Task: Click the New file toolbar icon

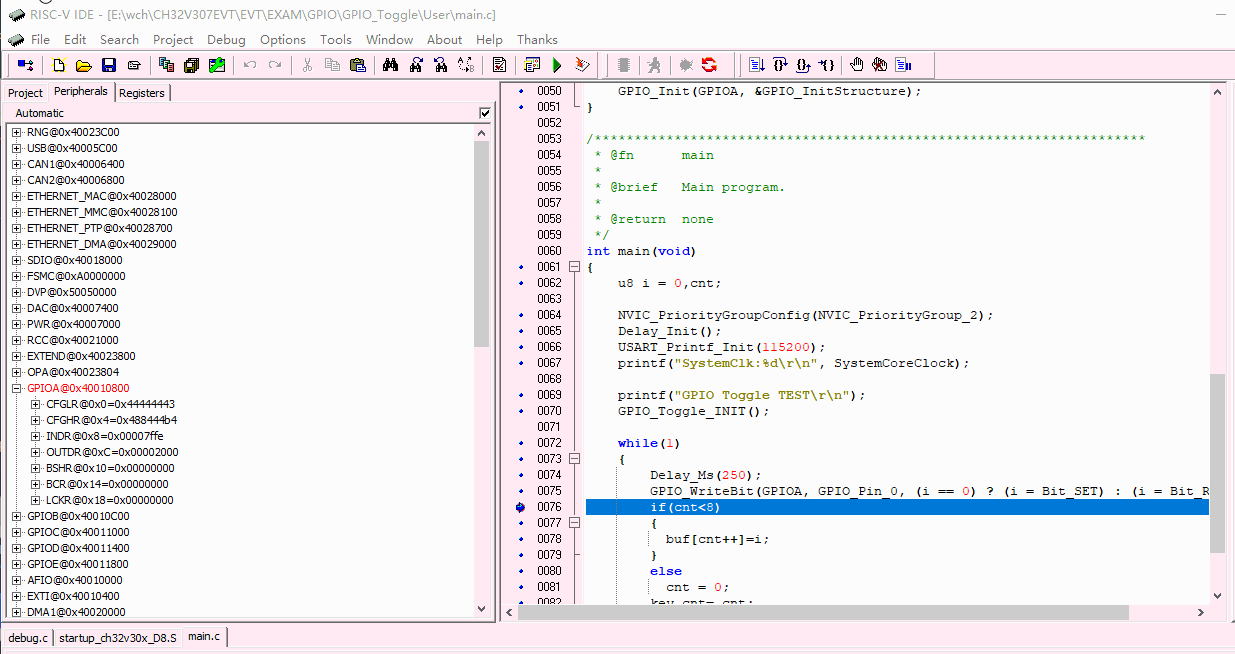Action: 59,65
